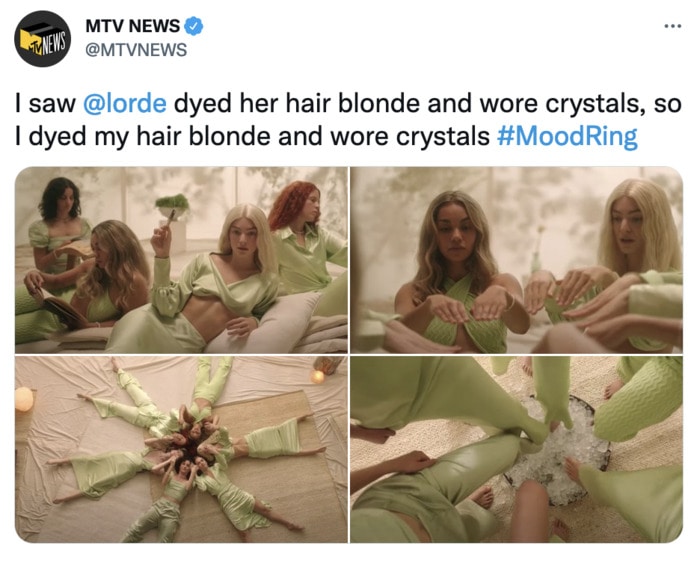Click the glowing salt lamp in overhead photo
Viewport: 700px width, 561px height.
click(x=25, y=399)
